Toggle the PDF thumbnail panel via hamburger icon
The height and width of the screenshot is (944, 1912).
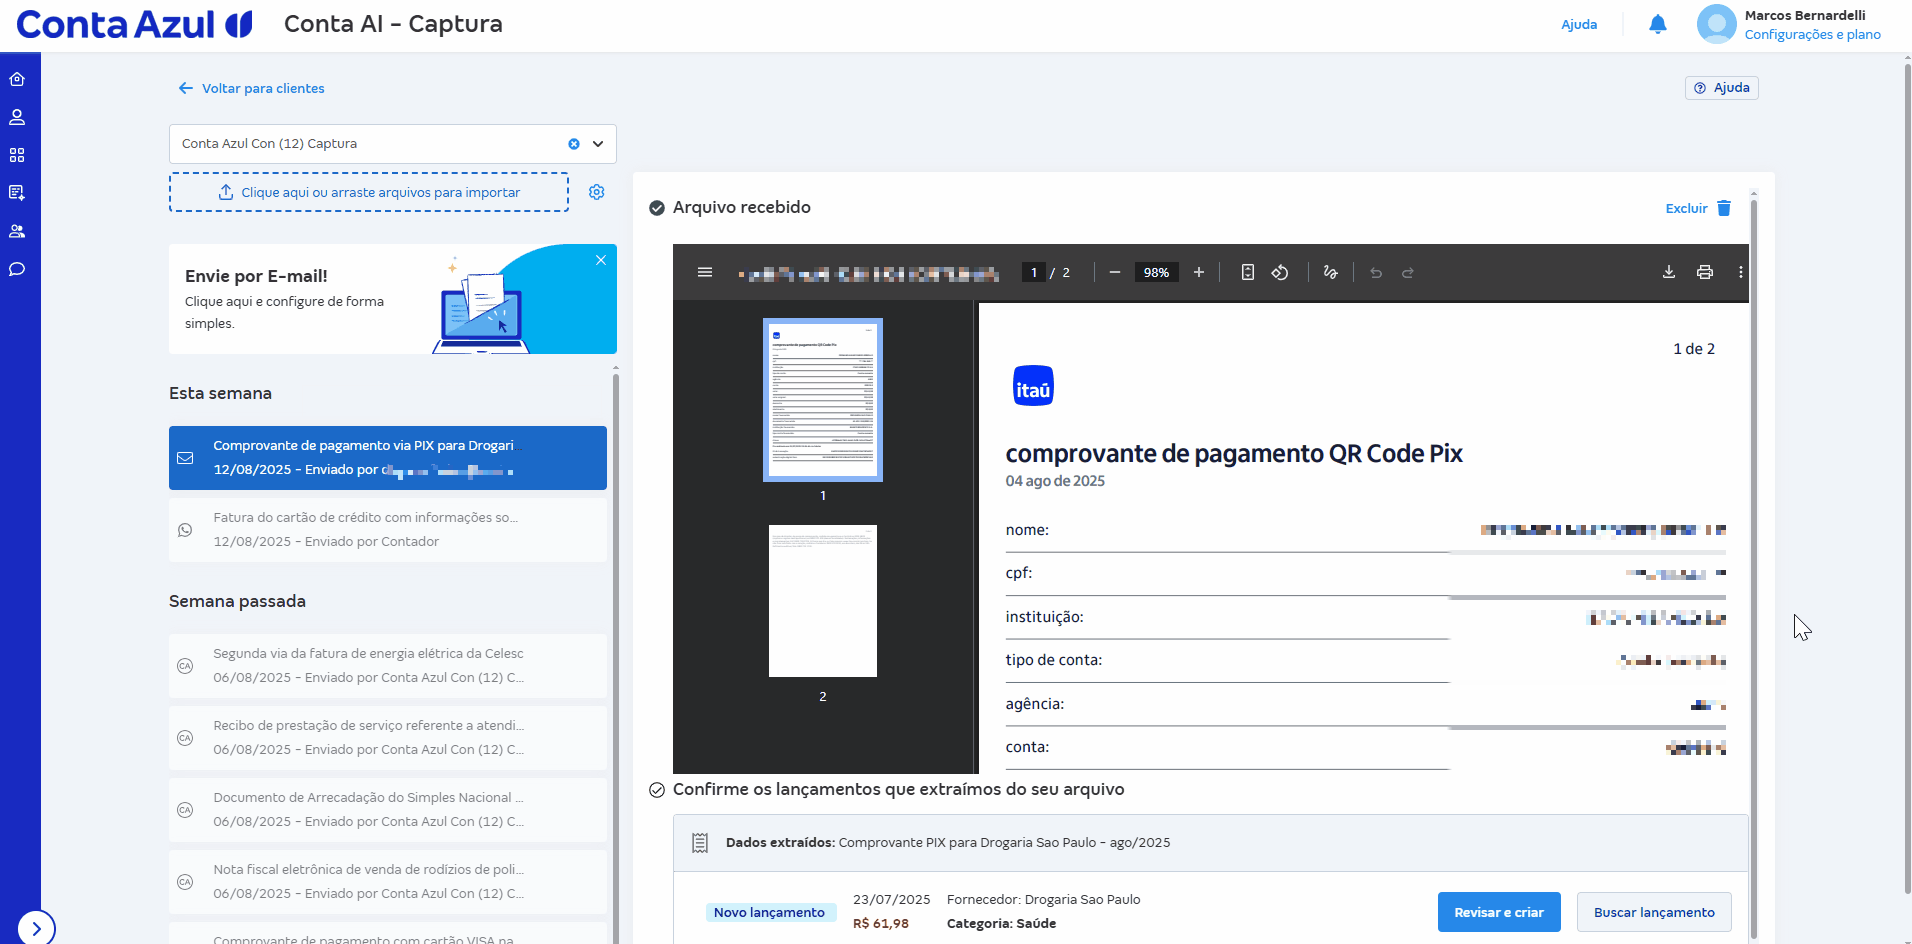point(705,272)
